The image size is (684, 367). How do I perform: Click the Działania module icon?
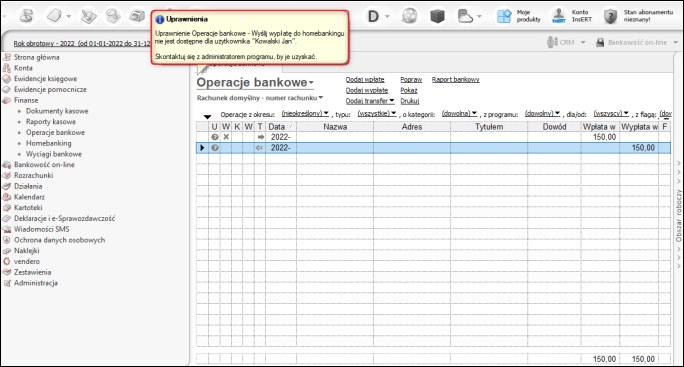click(x=7, y=186)
